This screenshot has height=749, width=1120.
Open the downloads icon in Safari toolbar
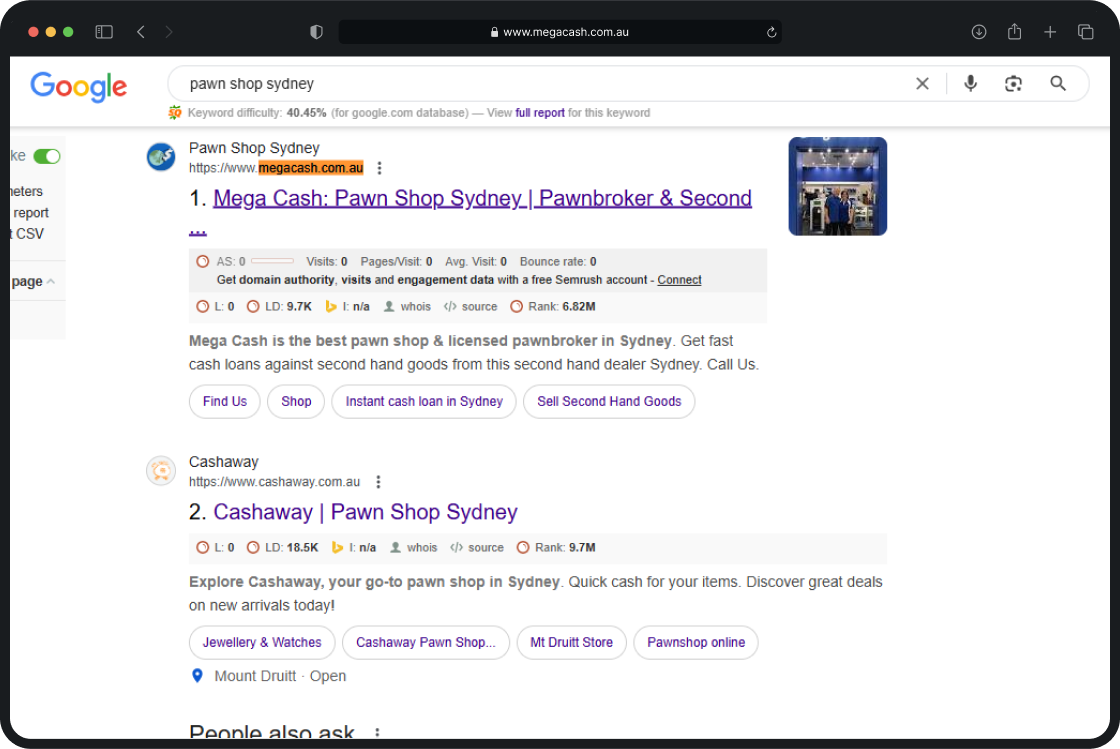(x=979, y=31)
